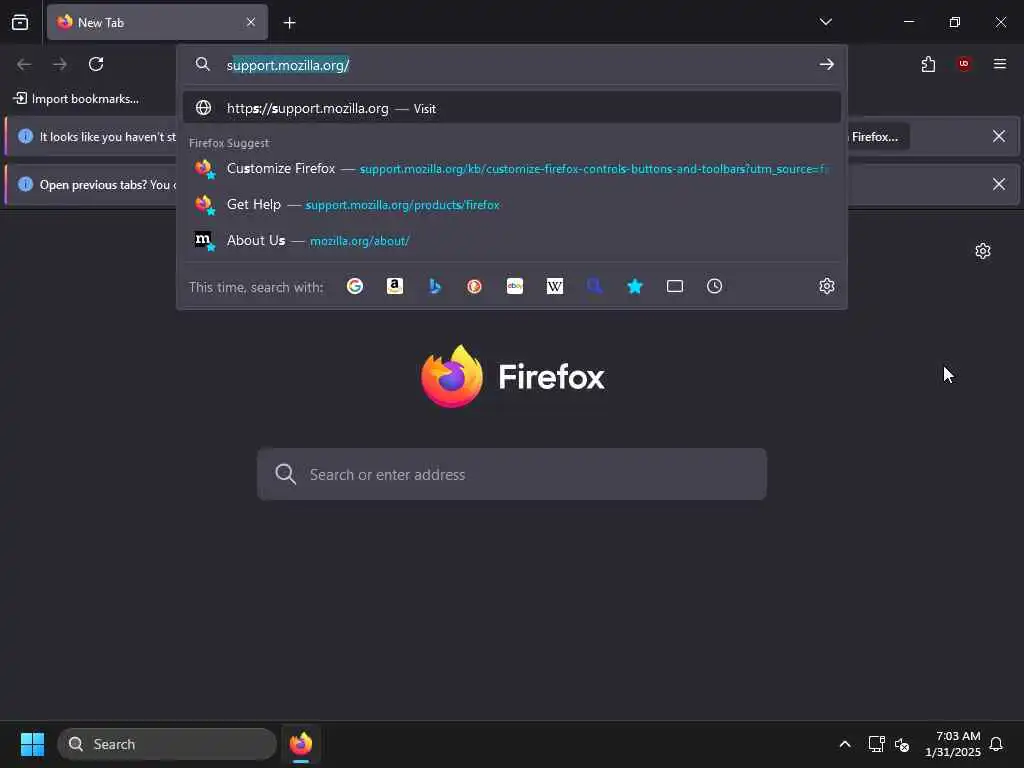Dismiss the 'It looks like you haven't' notification
The height and width of the screenshot is (768, 1024).
coord(999,136)
